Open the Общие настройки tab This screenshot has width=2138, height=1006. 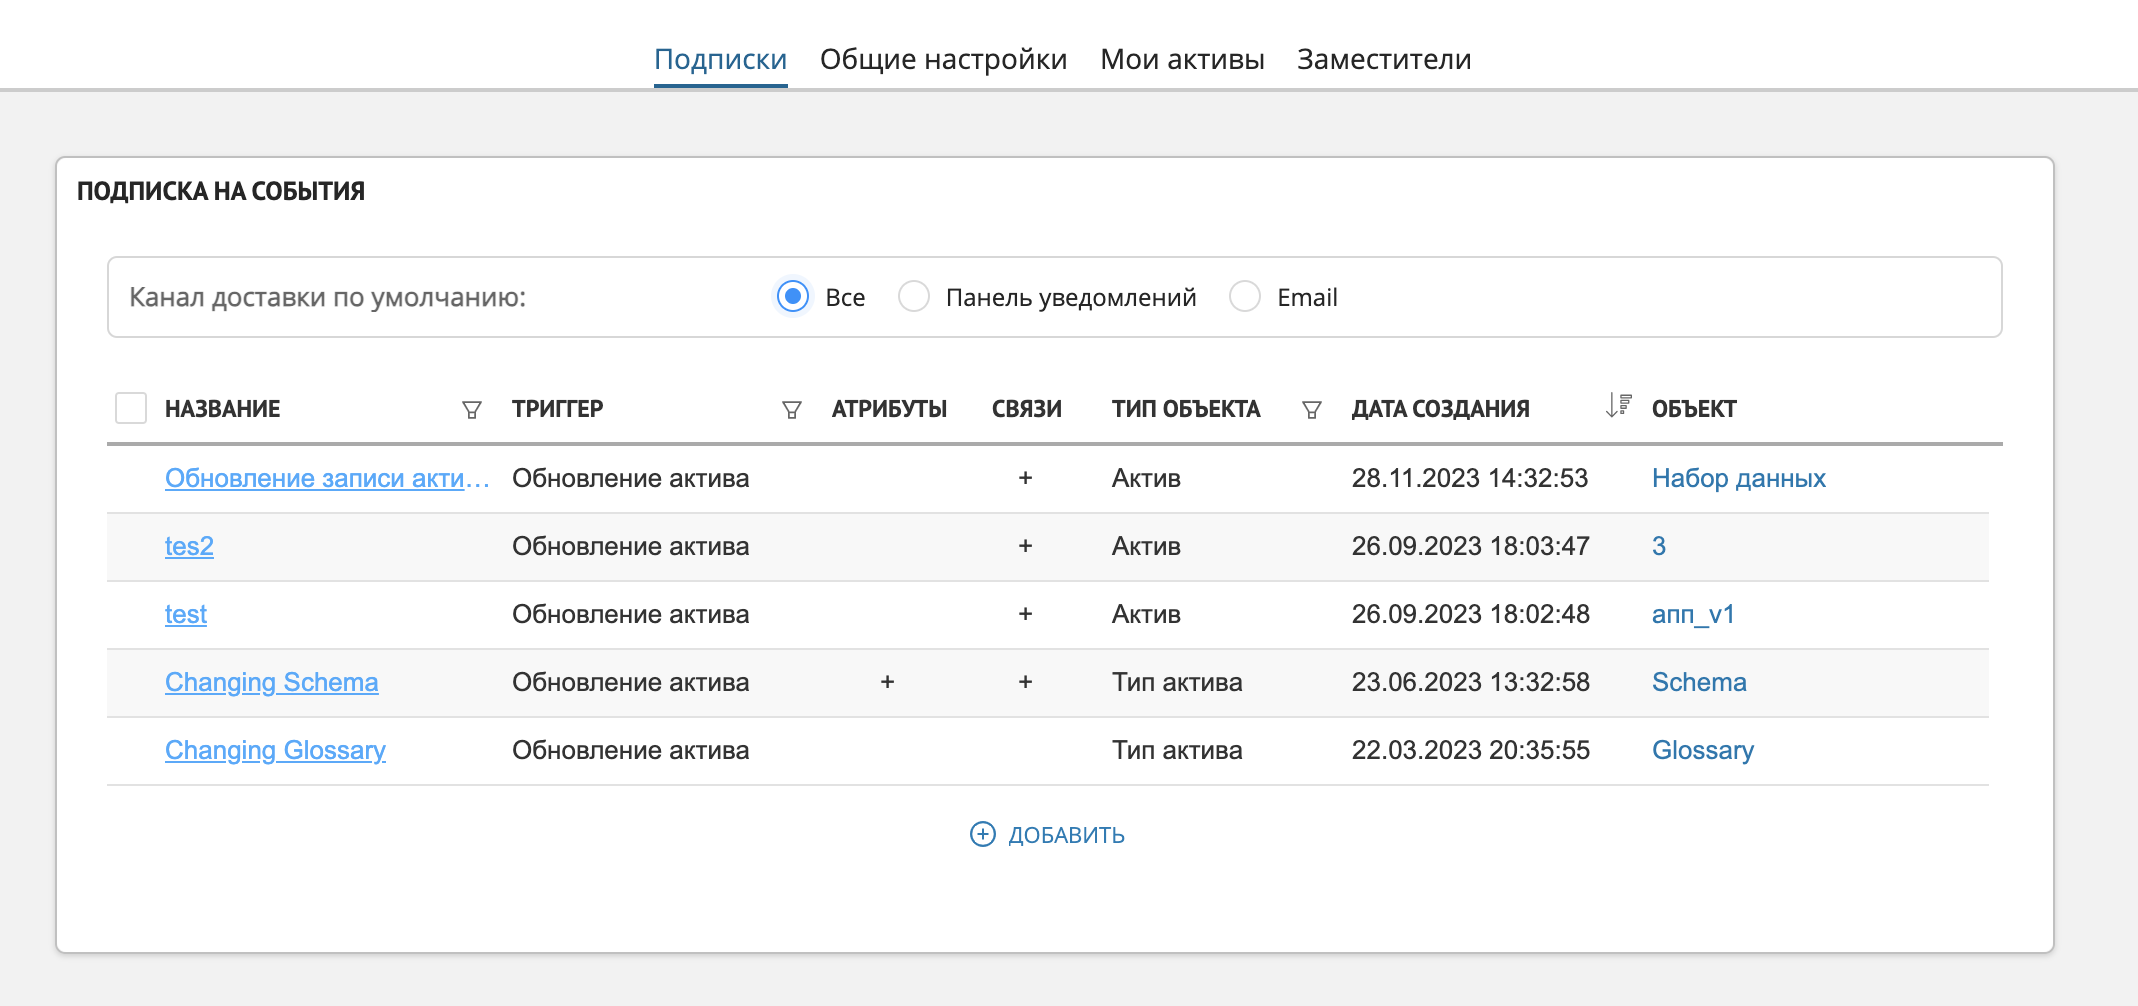point(944,59)
